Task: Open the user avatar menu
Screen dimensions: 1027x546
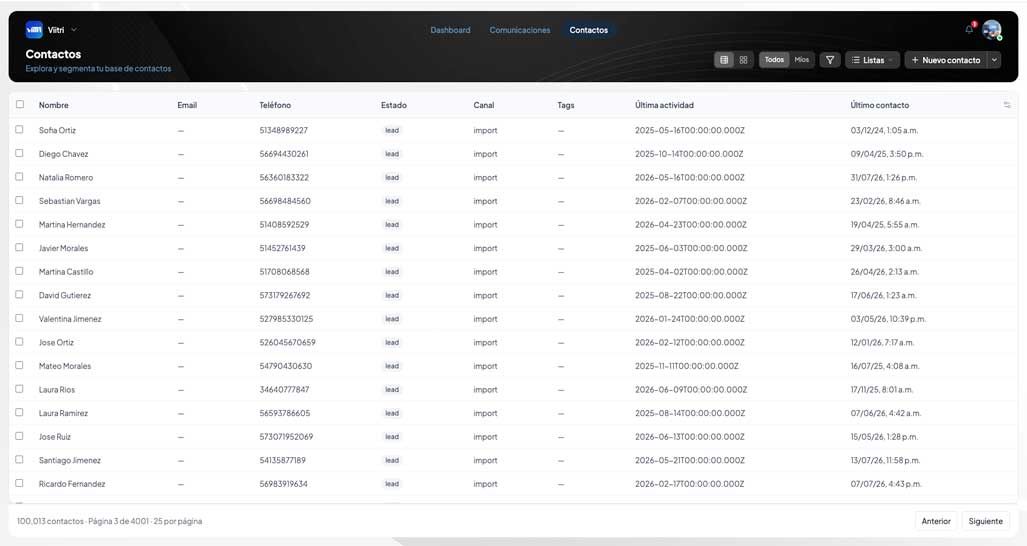Action: tap(992, 29)
